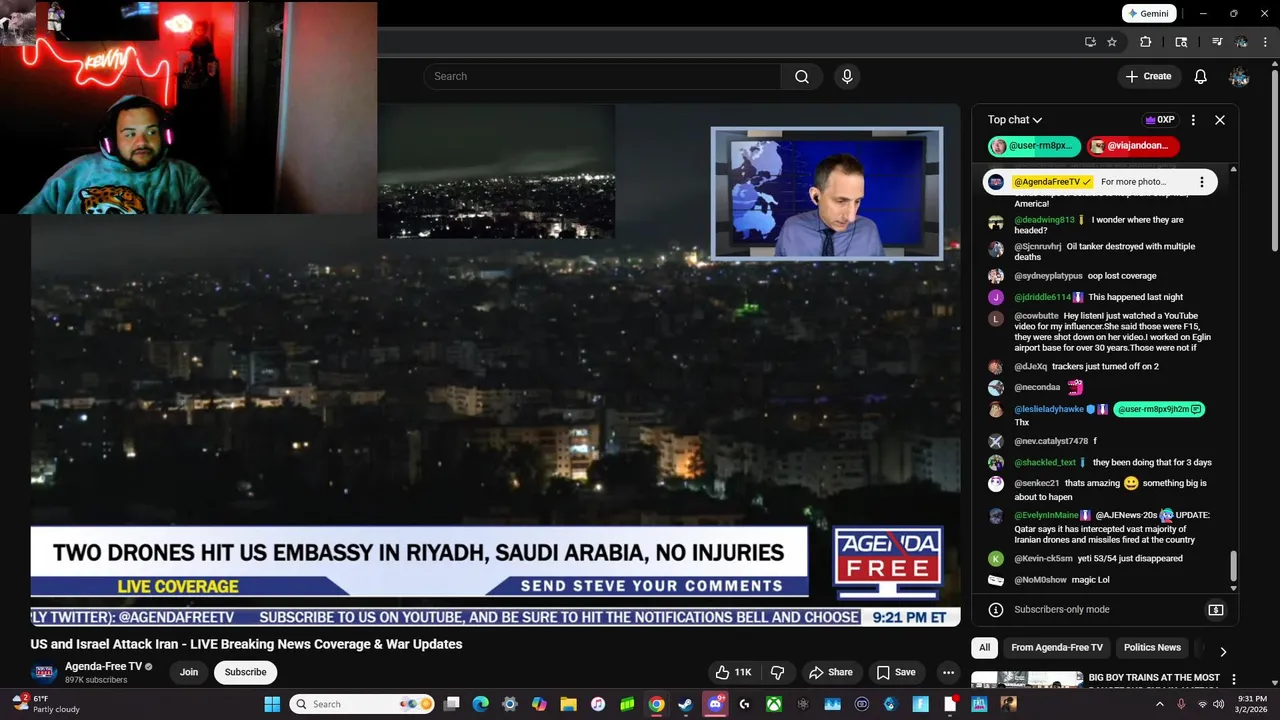The width and height of the screenshot is (1280, 720).
Task: Dislike the video with thumbs down
Action: click(x=777, y=673)
